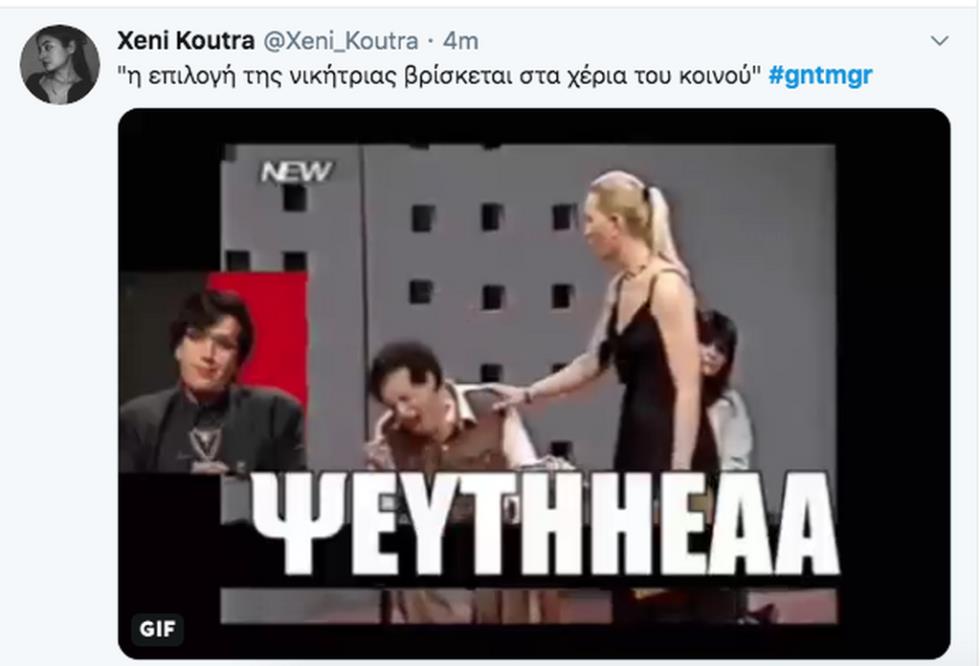
Task: Expand the tweet options chevron
Action: pos(939,41)
